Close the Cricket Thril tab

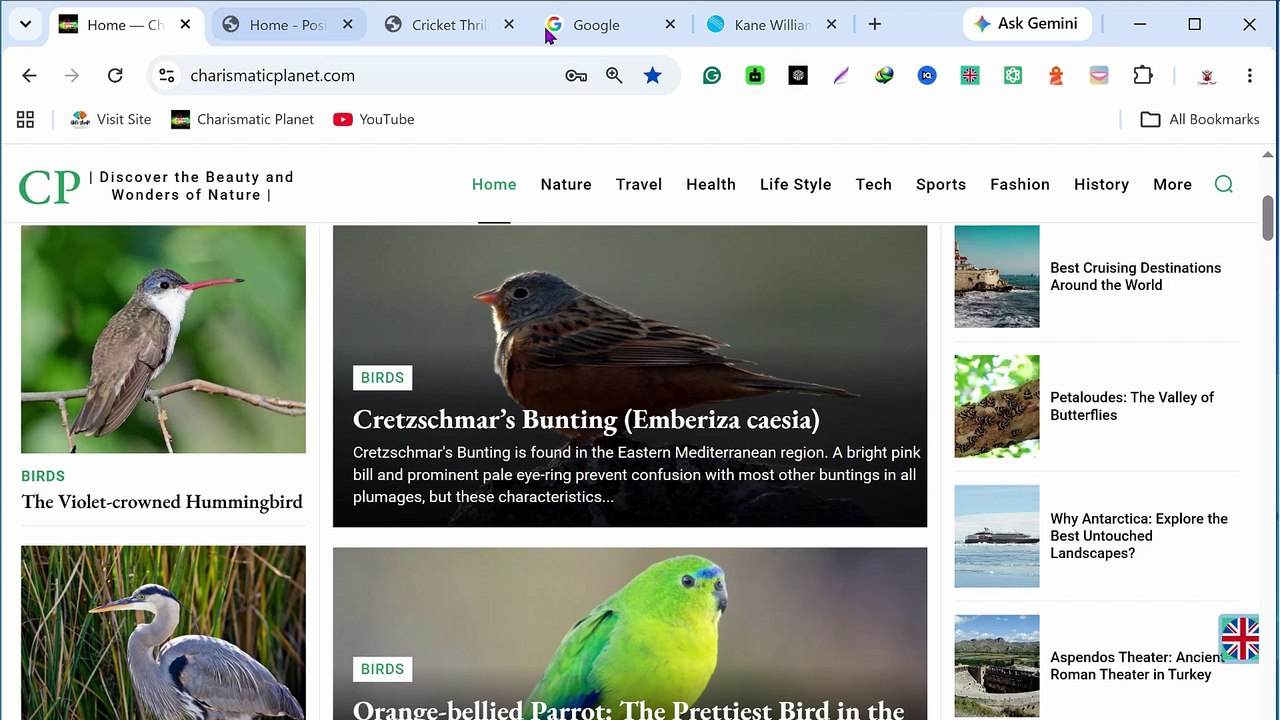[x=509, y=25]
